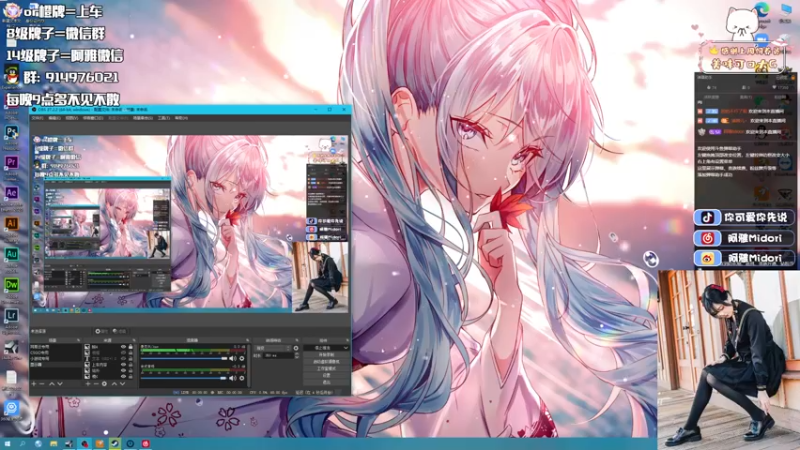The height and width of the screenshot is (450, 800).
Task: Add a source with the plus icon
Action: [x=88, y=384]
